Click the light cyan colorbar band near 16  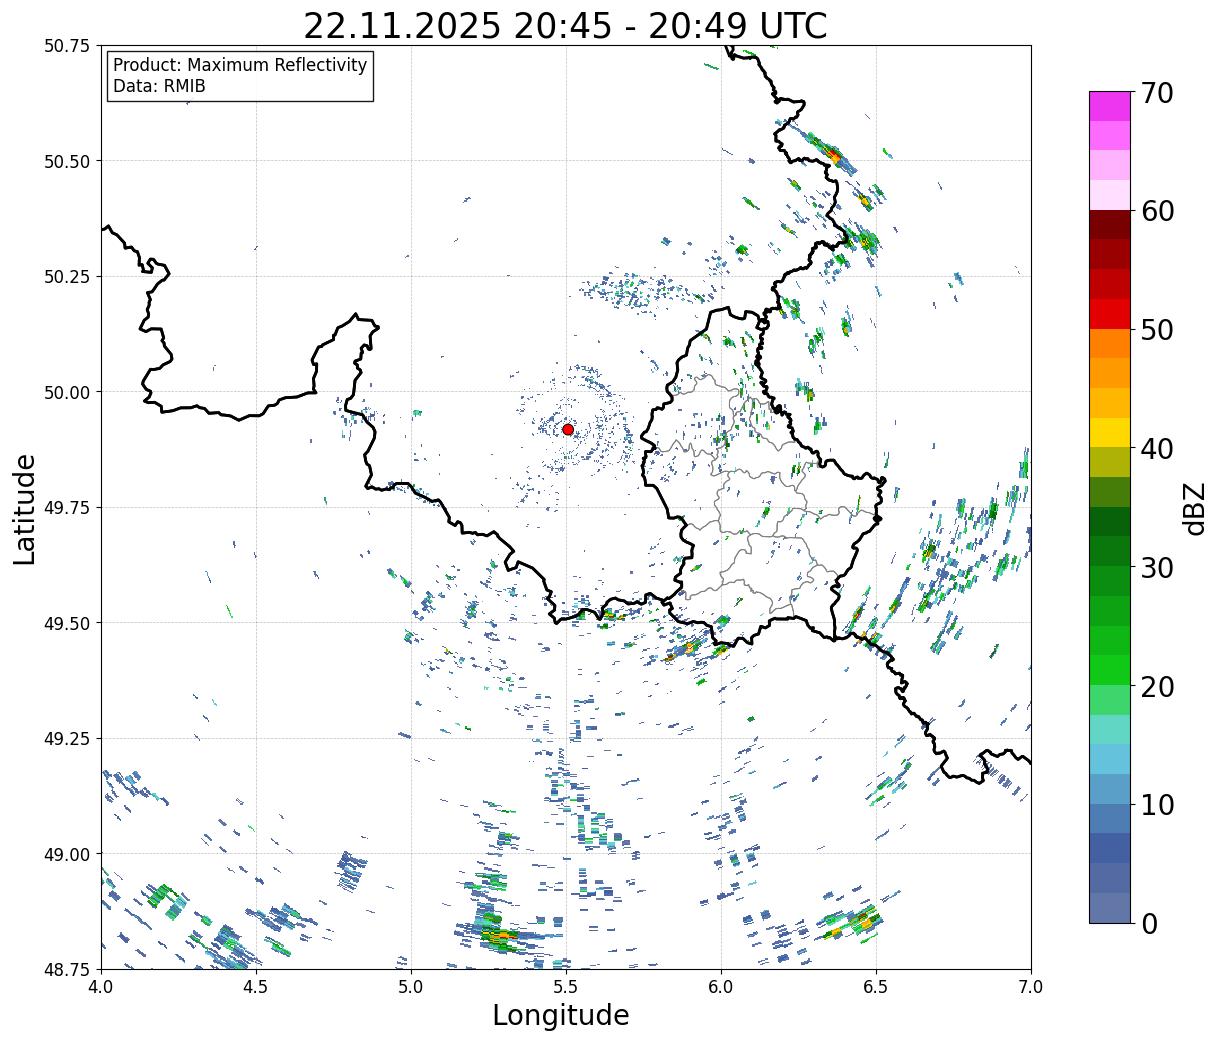click(1110, 729)
